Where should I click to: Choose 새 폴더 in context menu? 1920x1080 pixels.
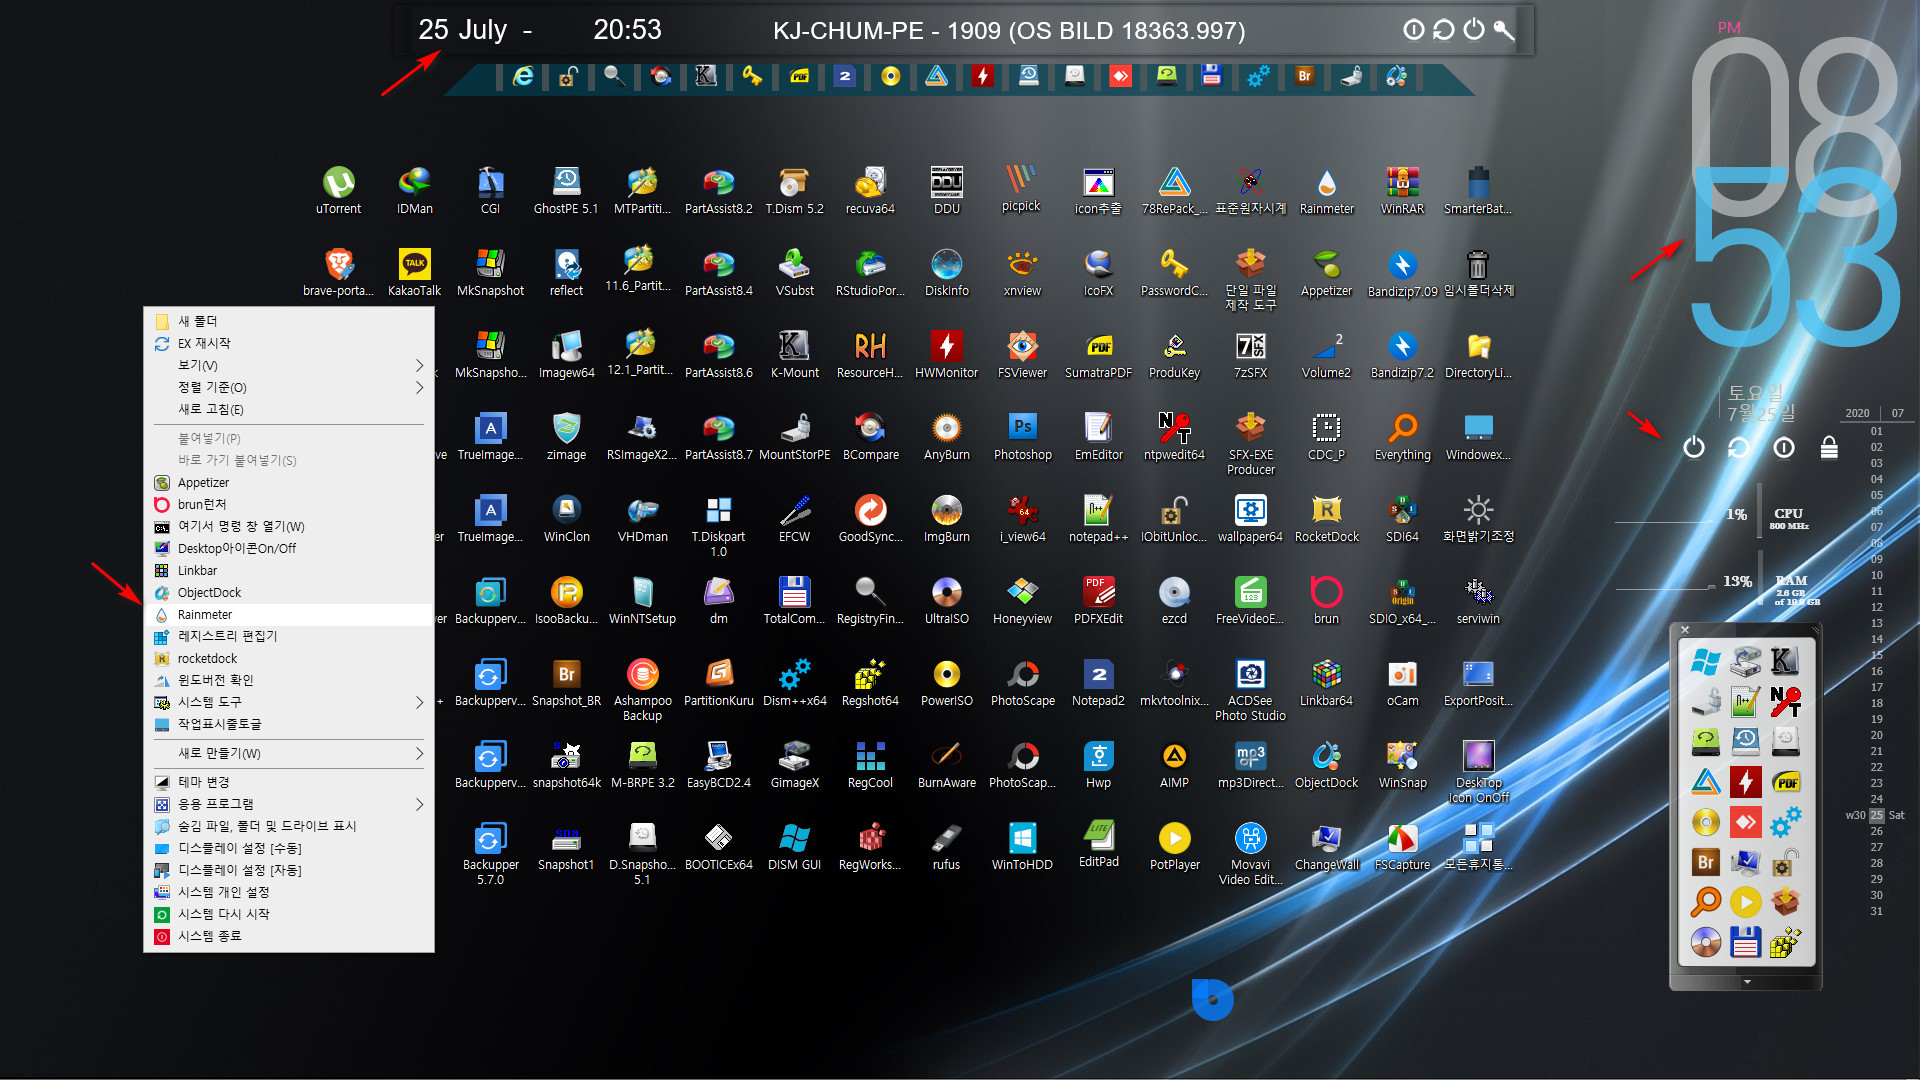pyautogui.click(x=290, y=321)
